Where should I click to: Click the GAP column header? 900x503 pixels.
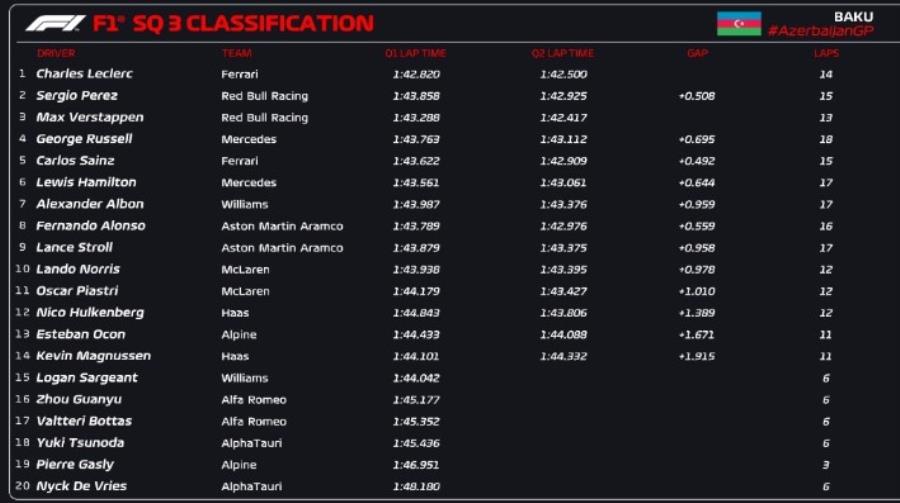(698, 53)
